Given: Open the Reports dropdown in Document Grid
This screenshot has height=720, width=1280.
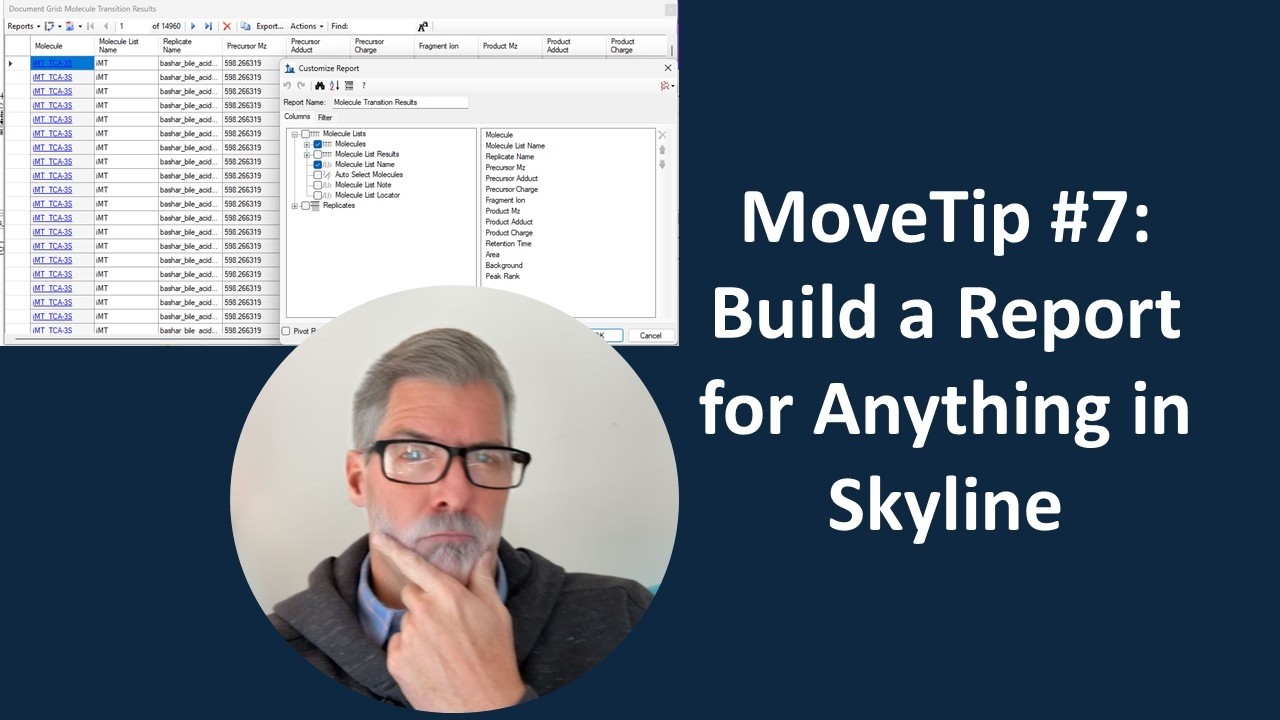Looking at the screenshot, I should point(24,26).
